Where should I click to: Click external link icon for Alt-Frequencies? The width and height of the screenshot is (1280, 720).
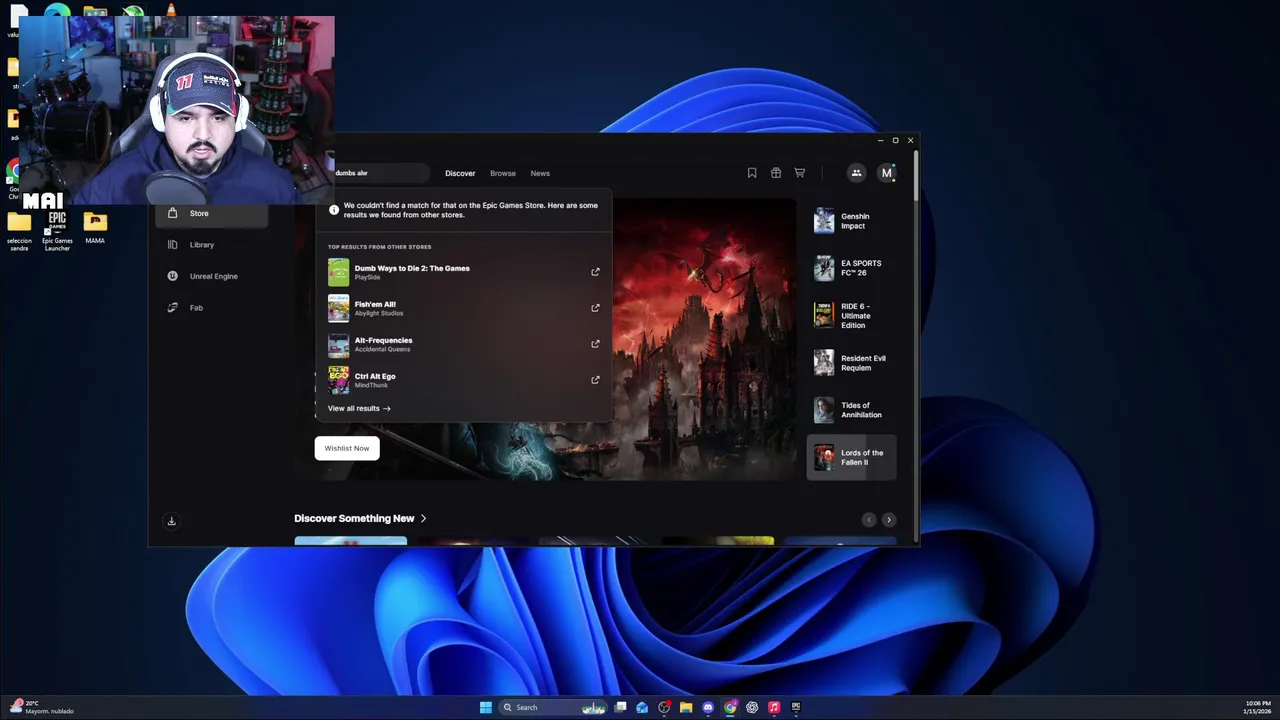pos(595,344)
